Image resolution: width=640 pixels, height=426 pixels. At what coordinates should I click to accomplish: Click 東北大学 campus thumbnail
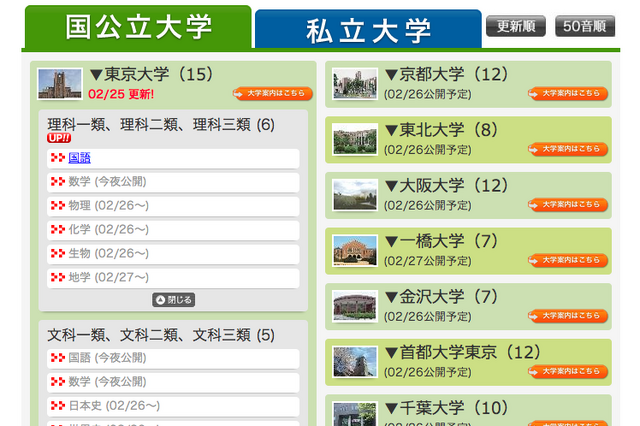[x=355, y=139]
